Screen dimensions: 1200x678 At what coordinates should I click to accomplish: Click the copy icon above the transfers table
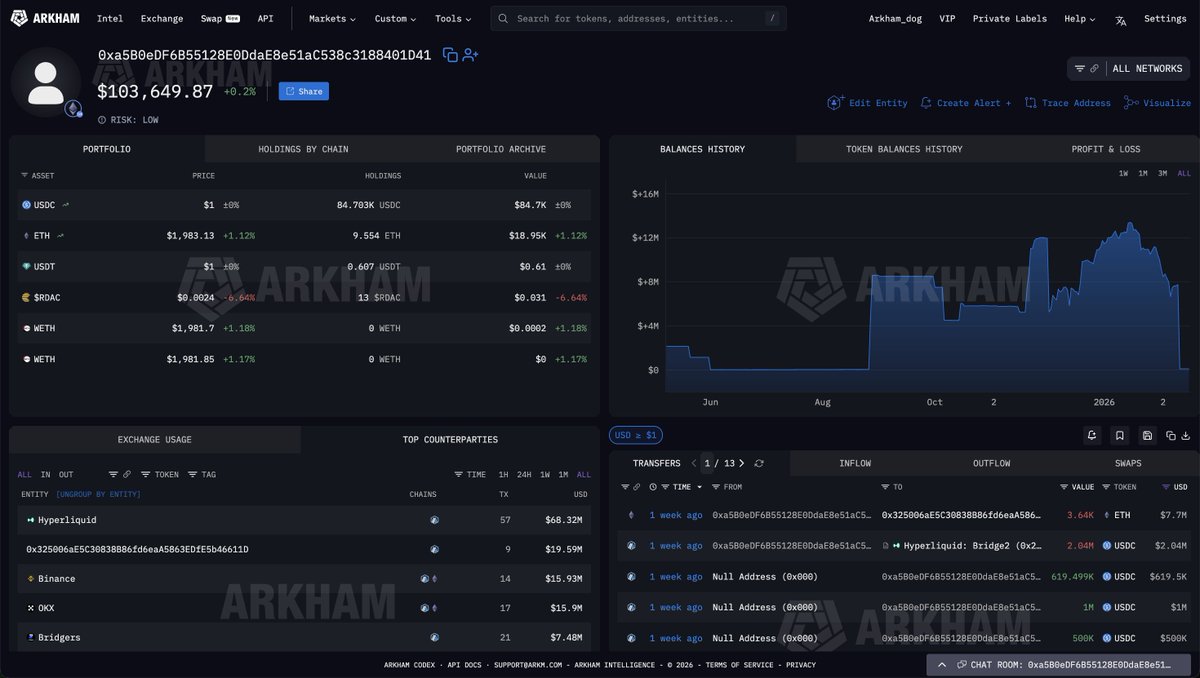click(x=1172, y=435)
